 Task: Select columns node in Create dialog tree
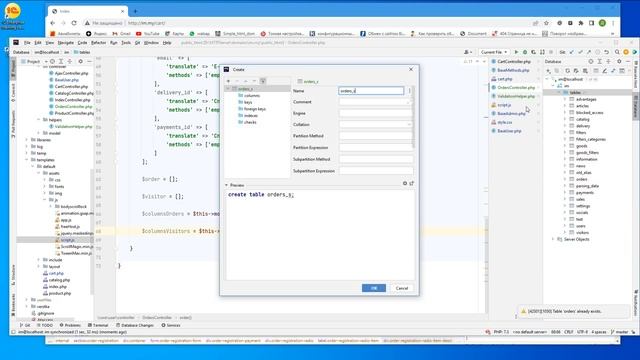(x=251, y=96)
